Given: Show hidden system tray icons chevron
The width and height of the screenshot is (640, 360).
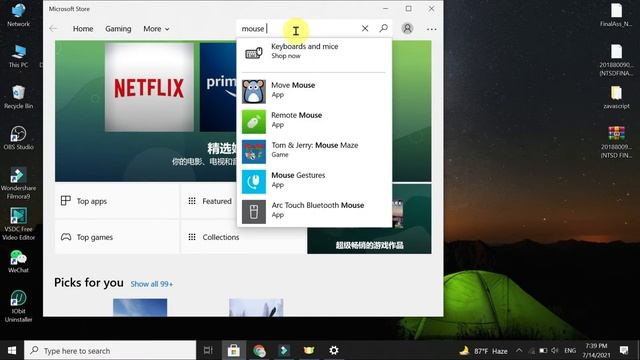Looking at the screenshot, I should click(519, 351).
